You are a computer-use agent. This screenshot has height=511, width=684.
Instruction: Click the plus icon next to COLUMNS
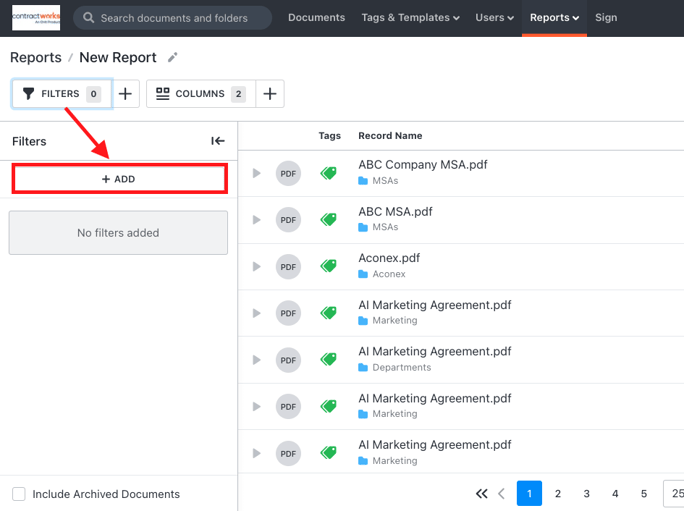(270, 93)
